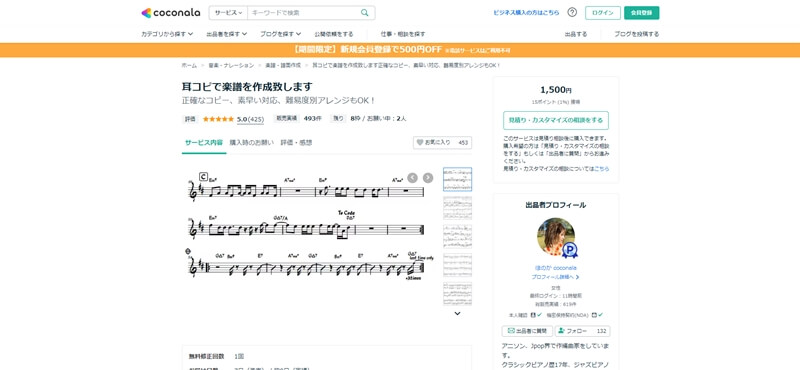Select the second sheet music thumbnail
800x370 pixels.
pyautogui.click(x=457, y=208)
